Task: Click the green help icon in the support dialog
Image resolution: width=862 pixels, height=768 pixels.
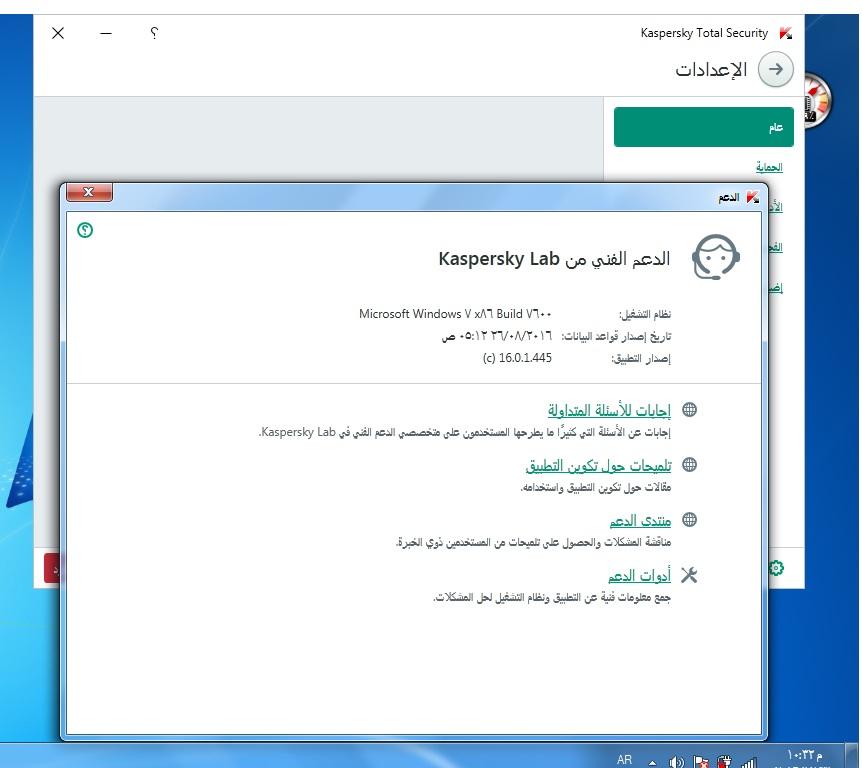Action: (x=85, y=230)
